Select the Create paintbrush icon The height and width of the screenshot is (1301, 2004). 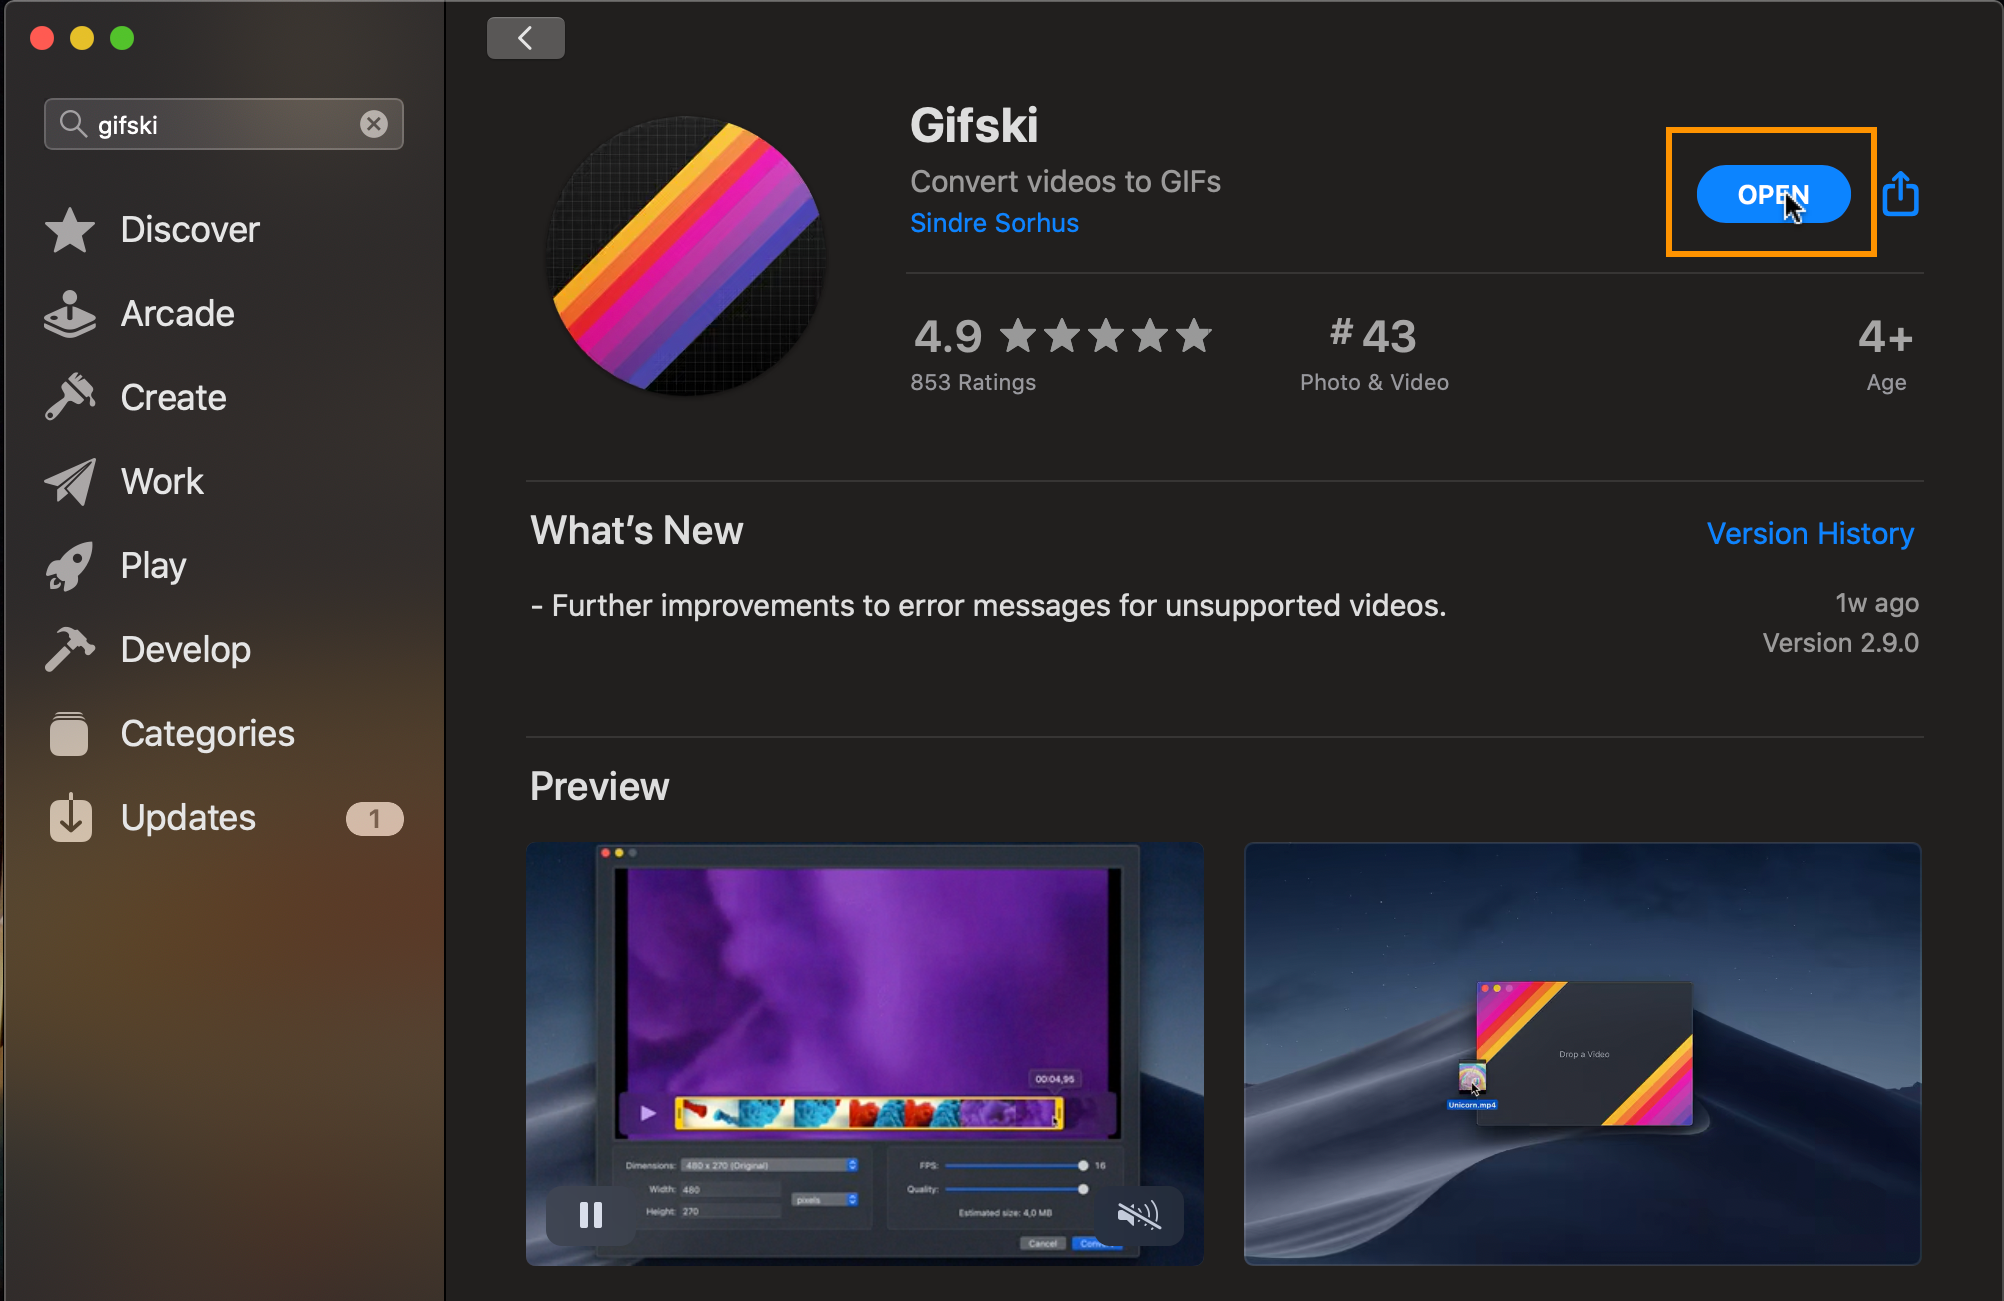click(70, 398)
